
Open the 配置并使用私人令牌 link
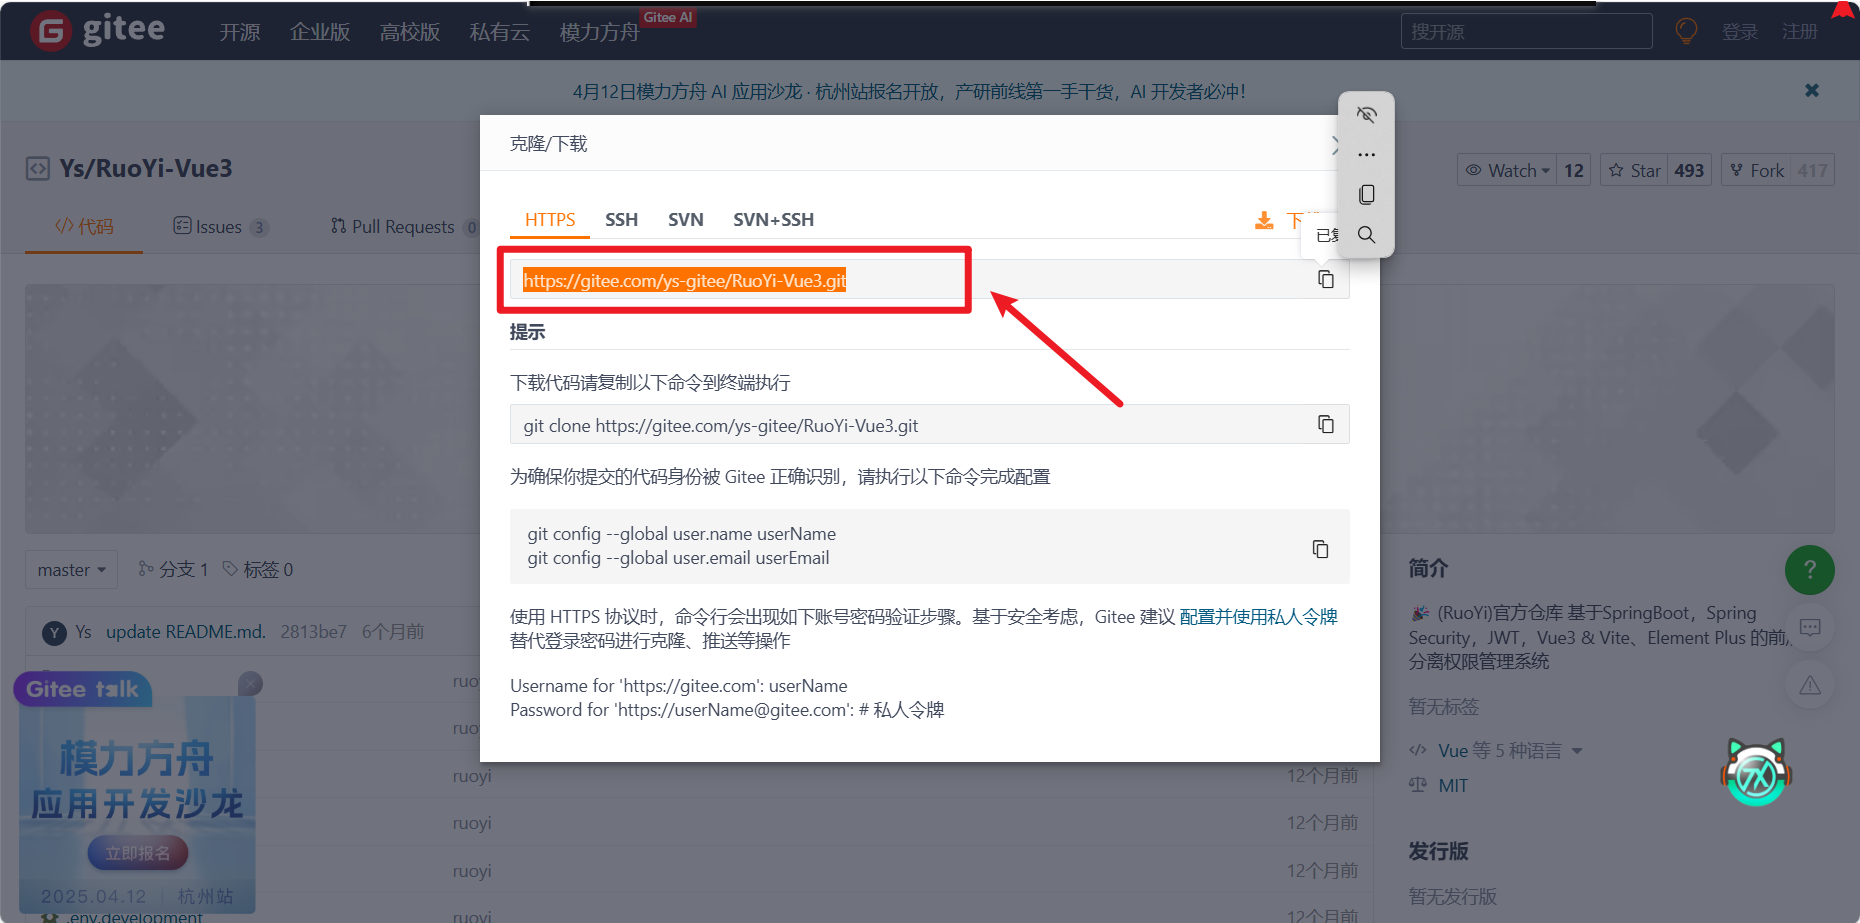1258,617
